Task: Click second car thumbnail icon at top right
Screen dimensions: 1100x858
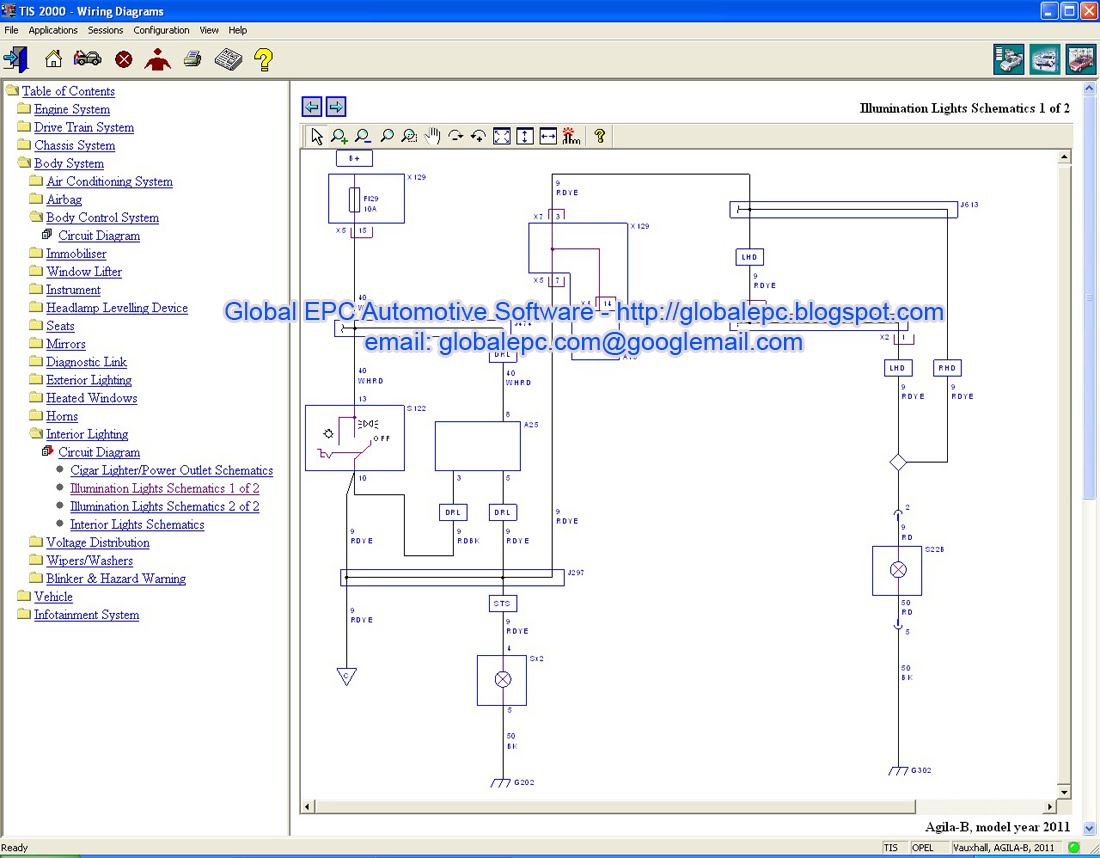Action: pyautogui.click(x=1045, y=60)
